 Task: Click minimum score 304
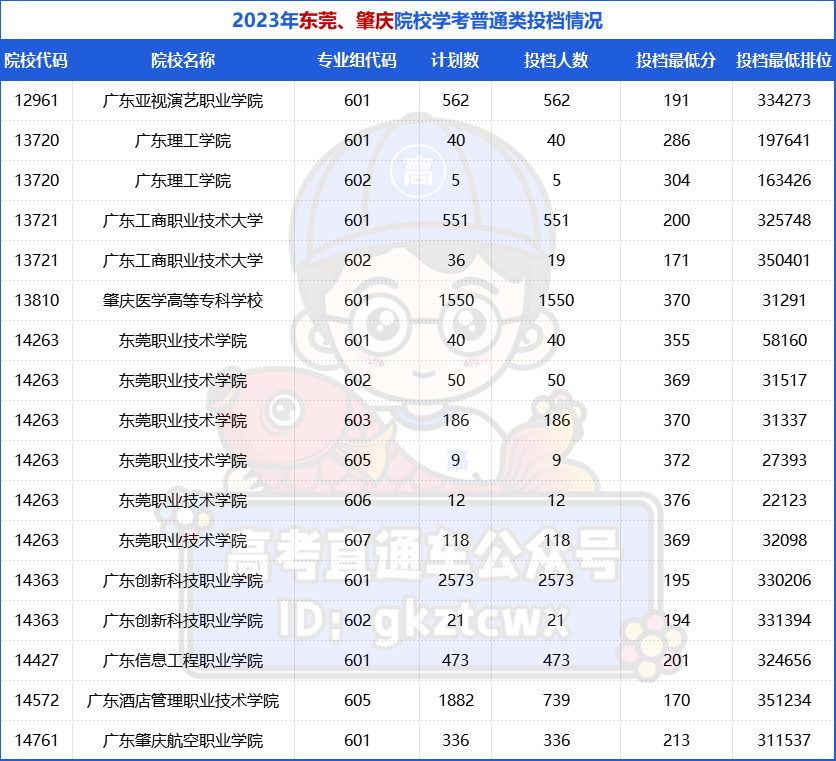676,180
